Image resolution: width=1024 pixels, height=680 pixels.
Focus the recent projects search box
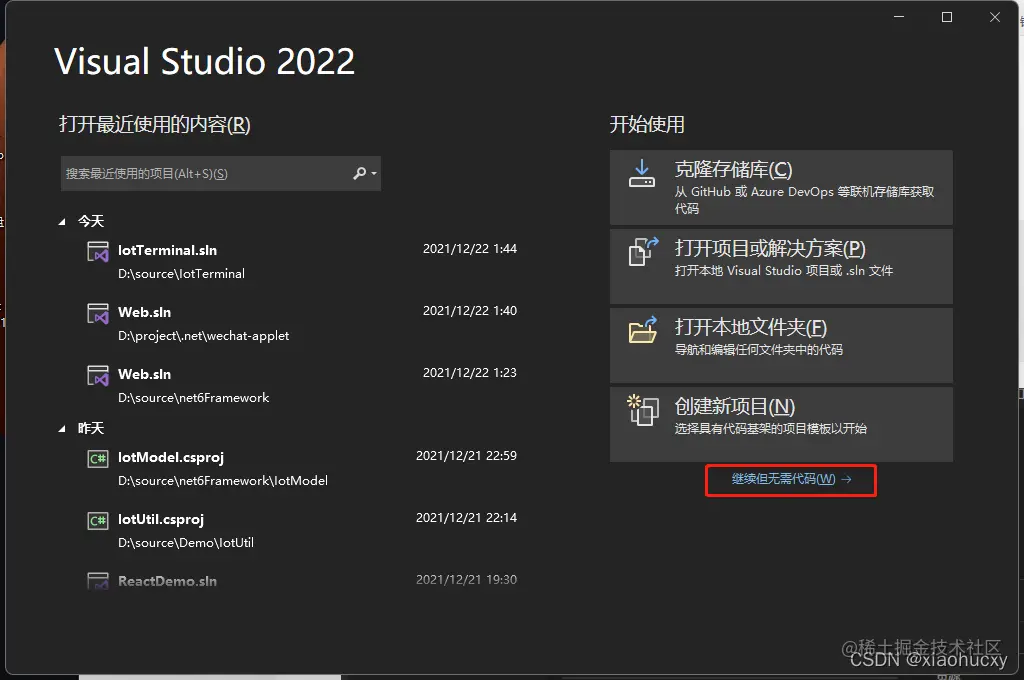coord(221,173)
